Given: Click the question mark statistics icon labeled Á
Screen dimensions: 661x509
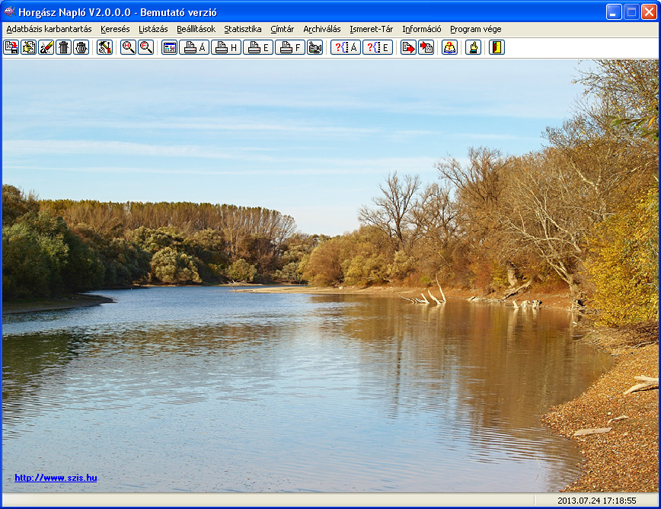Looking at the screenshot, I should 346,47.
